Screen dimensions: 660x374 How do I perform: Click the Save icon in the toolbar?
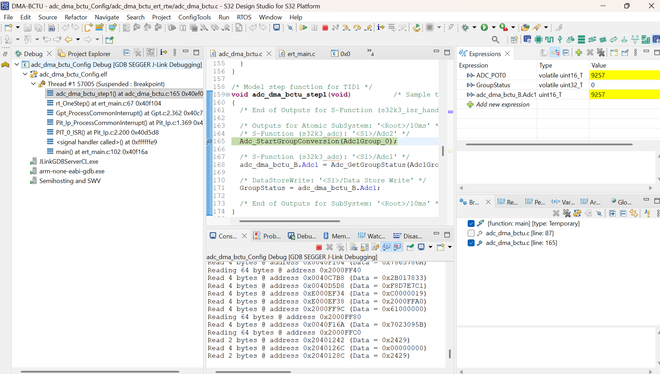point(27,28)
